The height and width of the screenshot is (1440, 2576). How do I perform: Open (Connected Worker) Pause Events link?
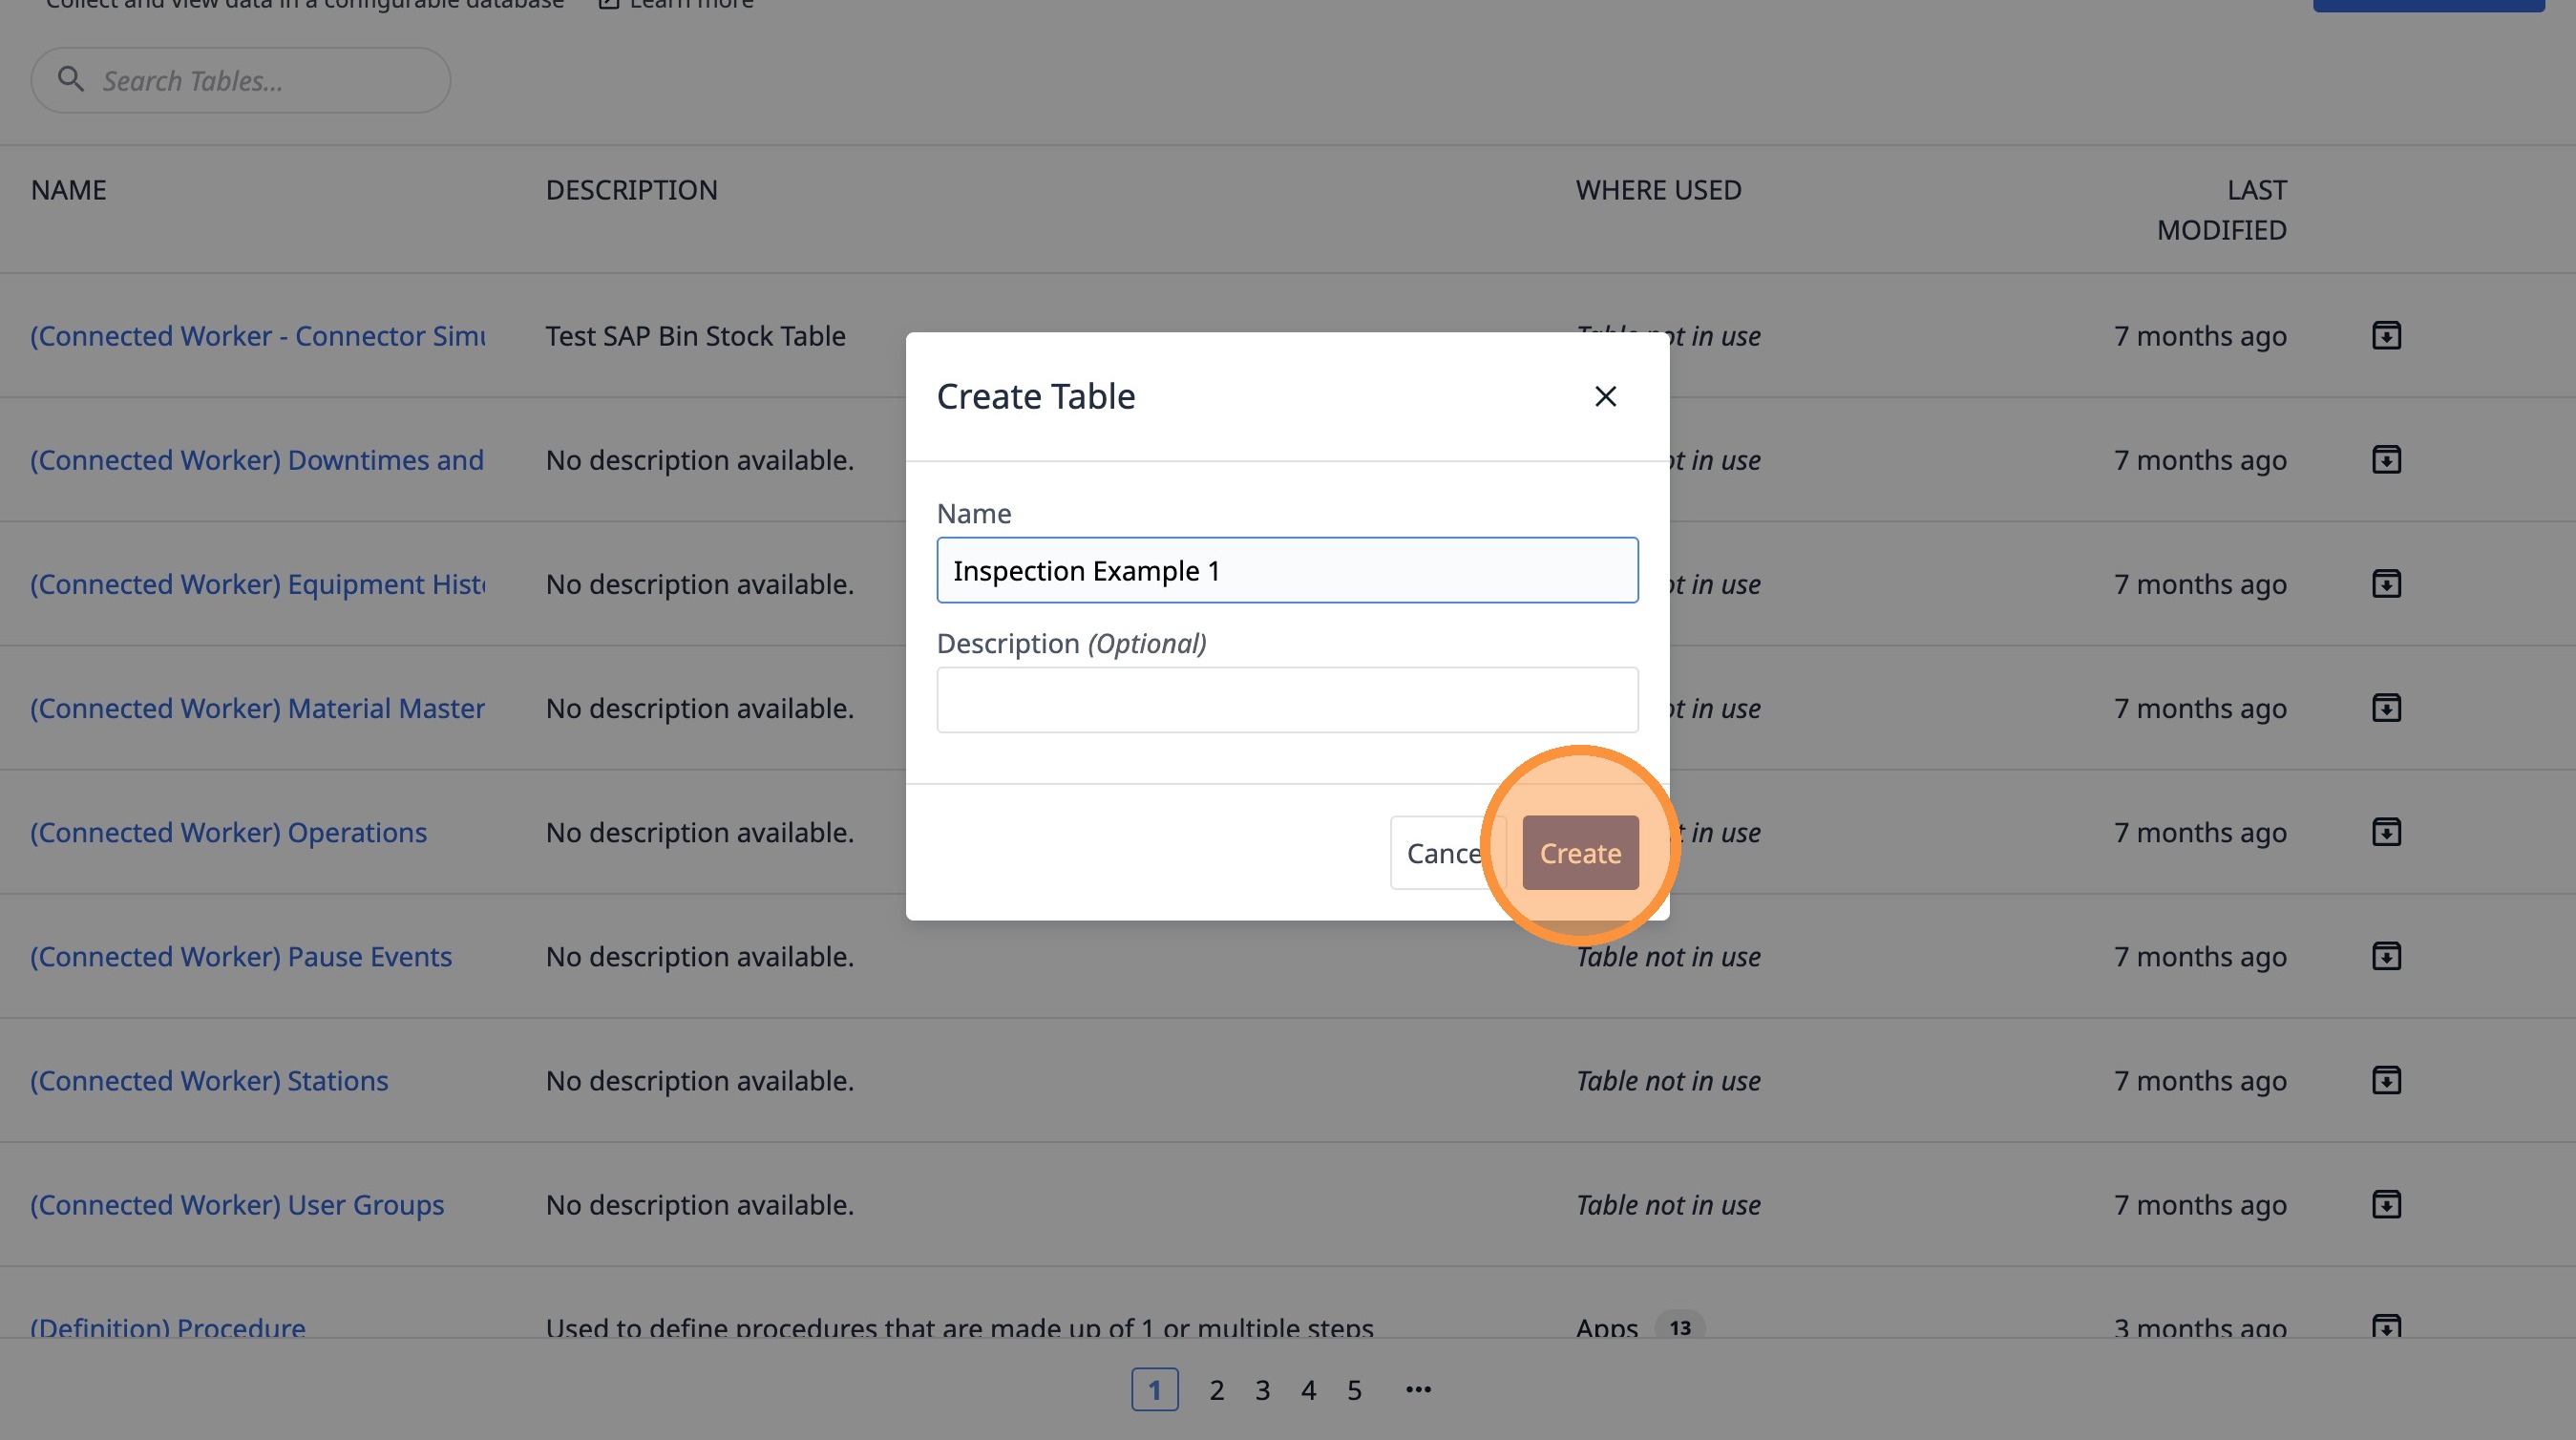point(241,957)
